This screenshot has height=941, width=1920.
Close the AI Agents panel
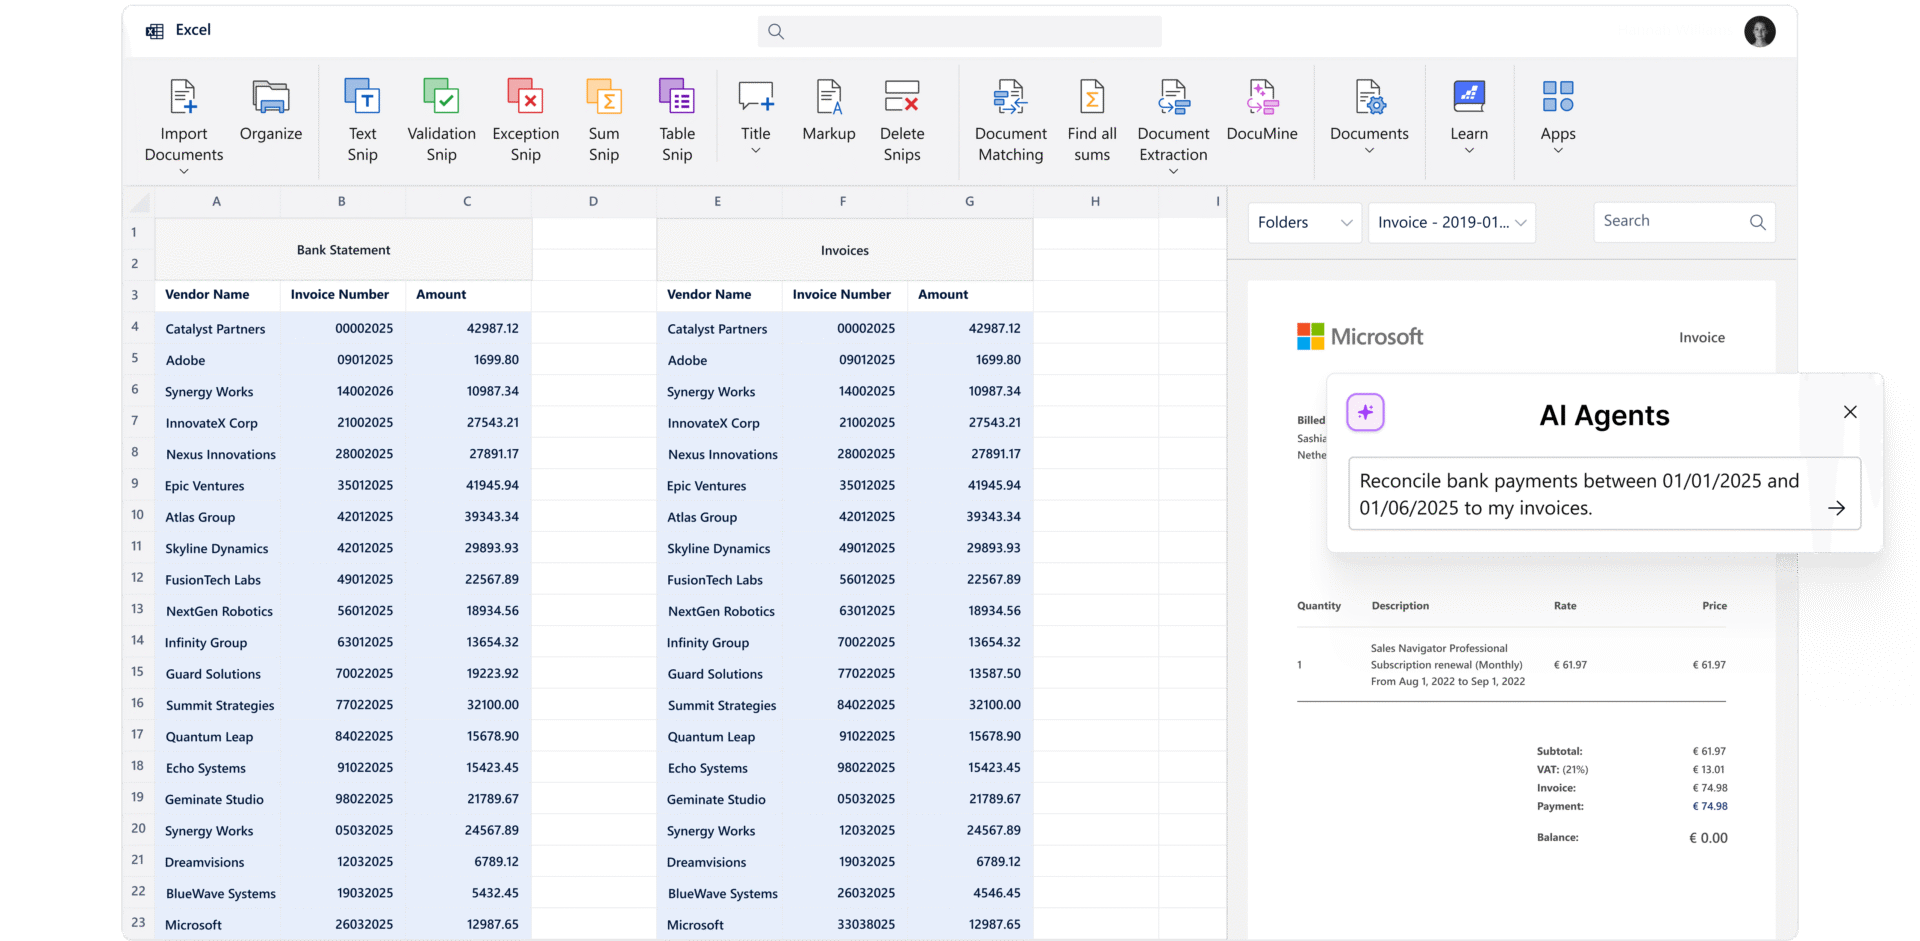click(x=1850, y=411)
